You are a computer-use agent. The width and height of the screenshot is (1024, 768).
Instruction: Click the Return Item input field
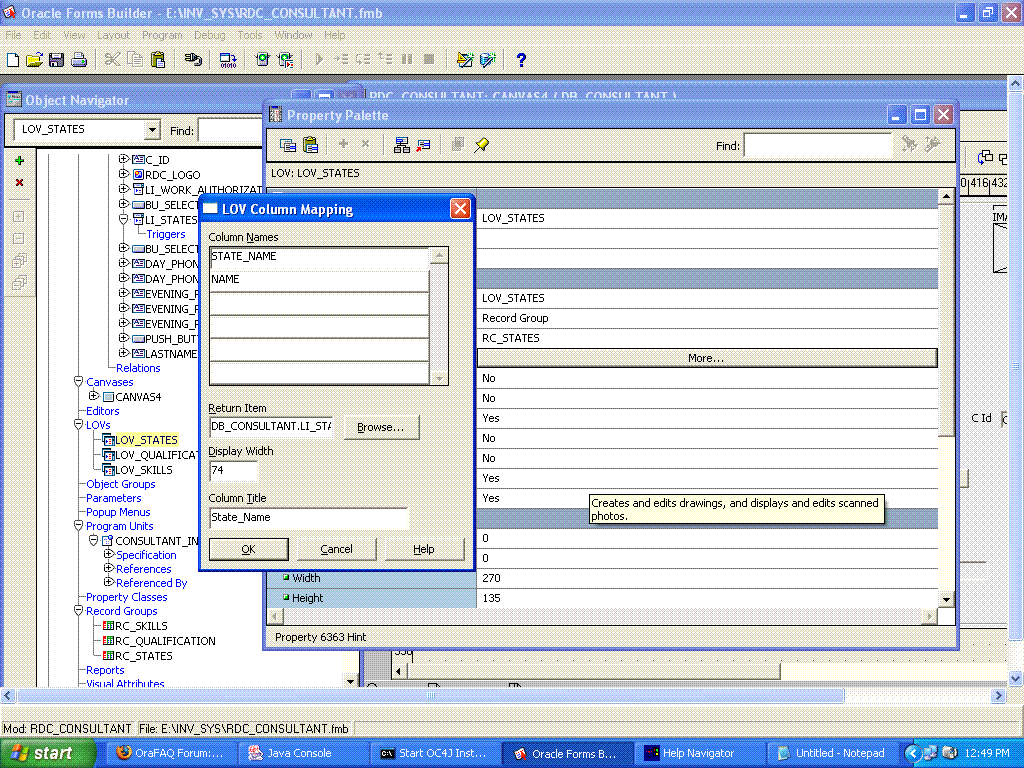[271, 426]
